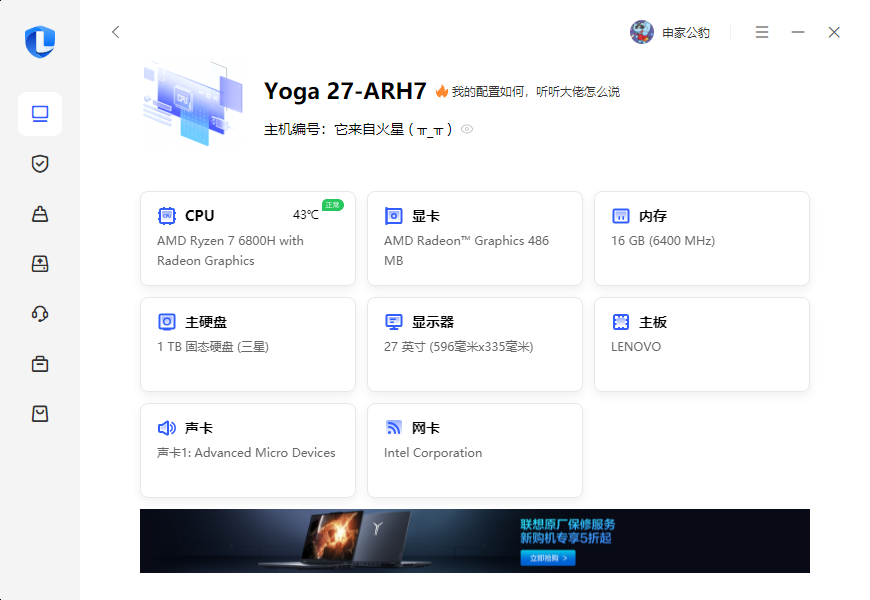Click the LENOVO motherboard text
The image size is (870, 600).
[x=636, y=346]
